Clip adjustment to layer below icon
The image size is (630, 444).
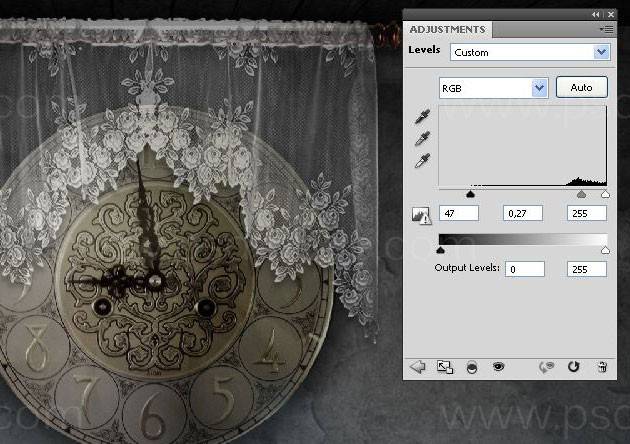point(472,367)
